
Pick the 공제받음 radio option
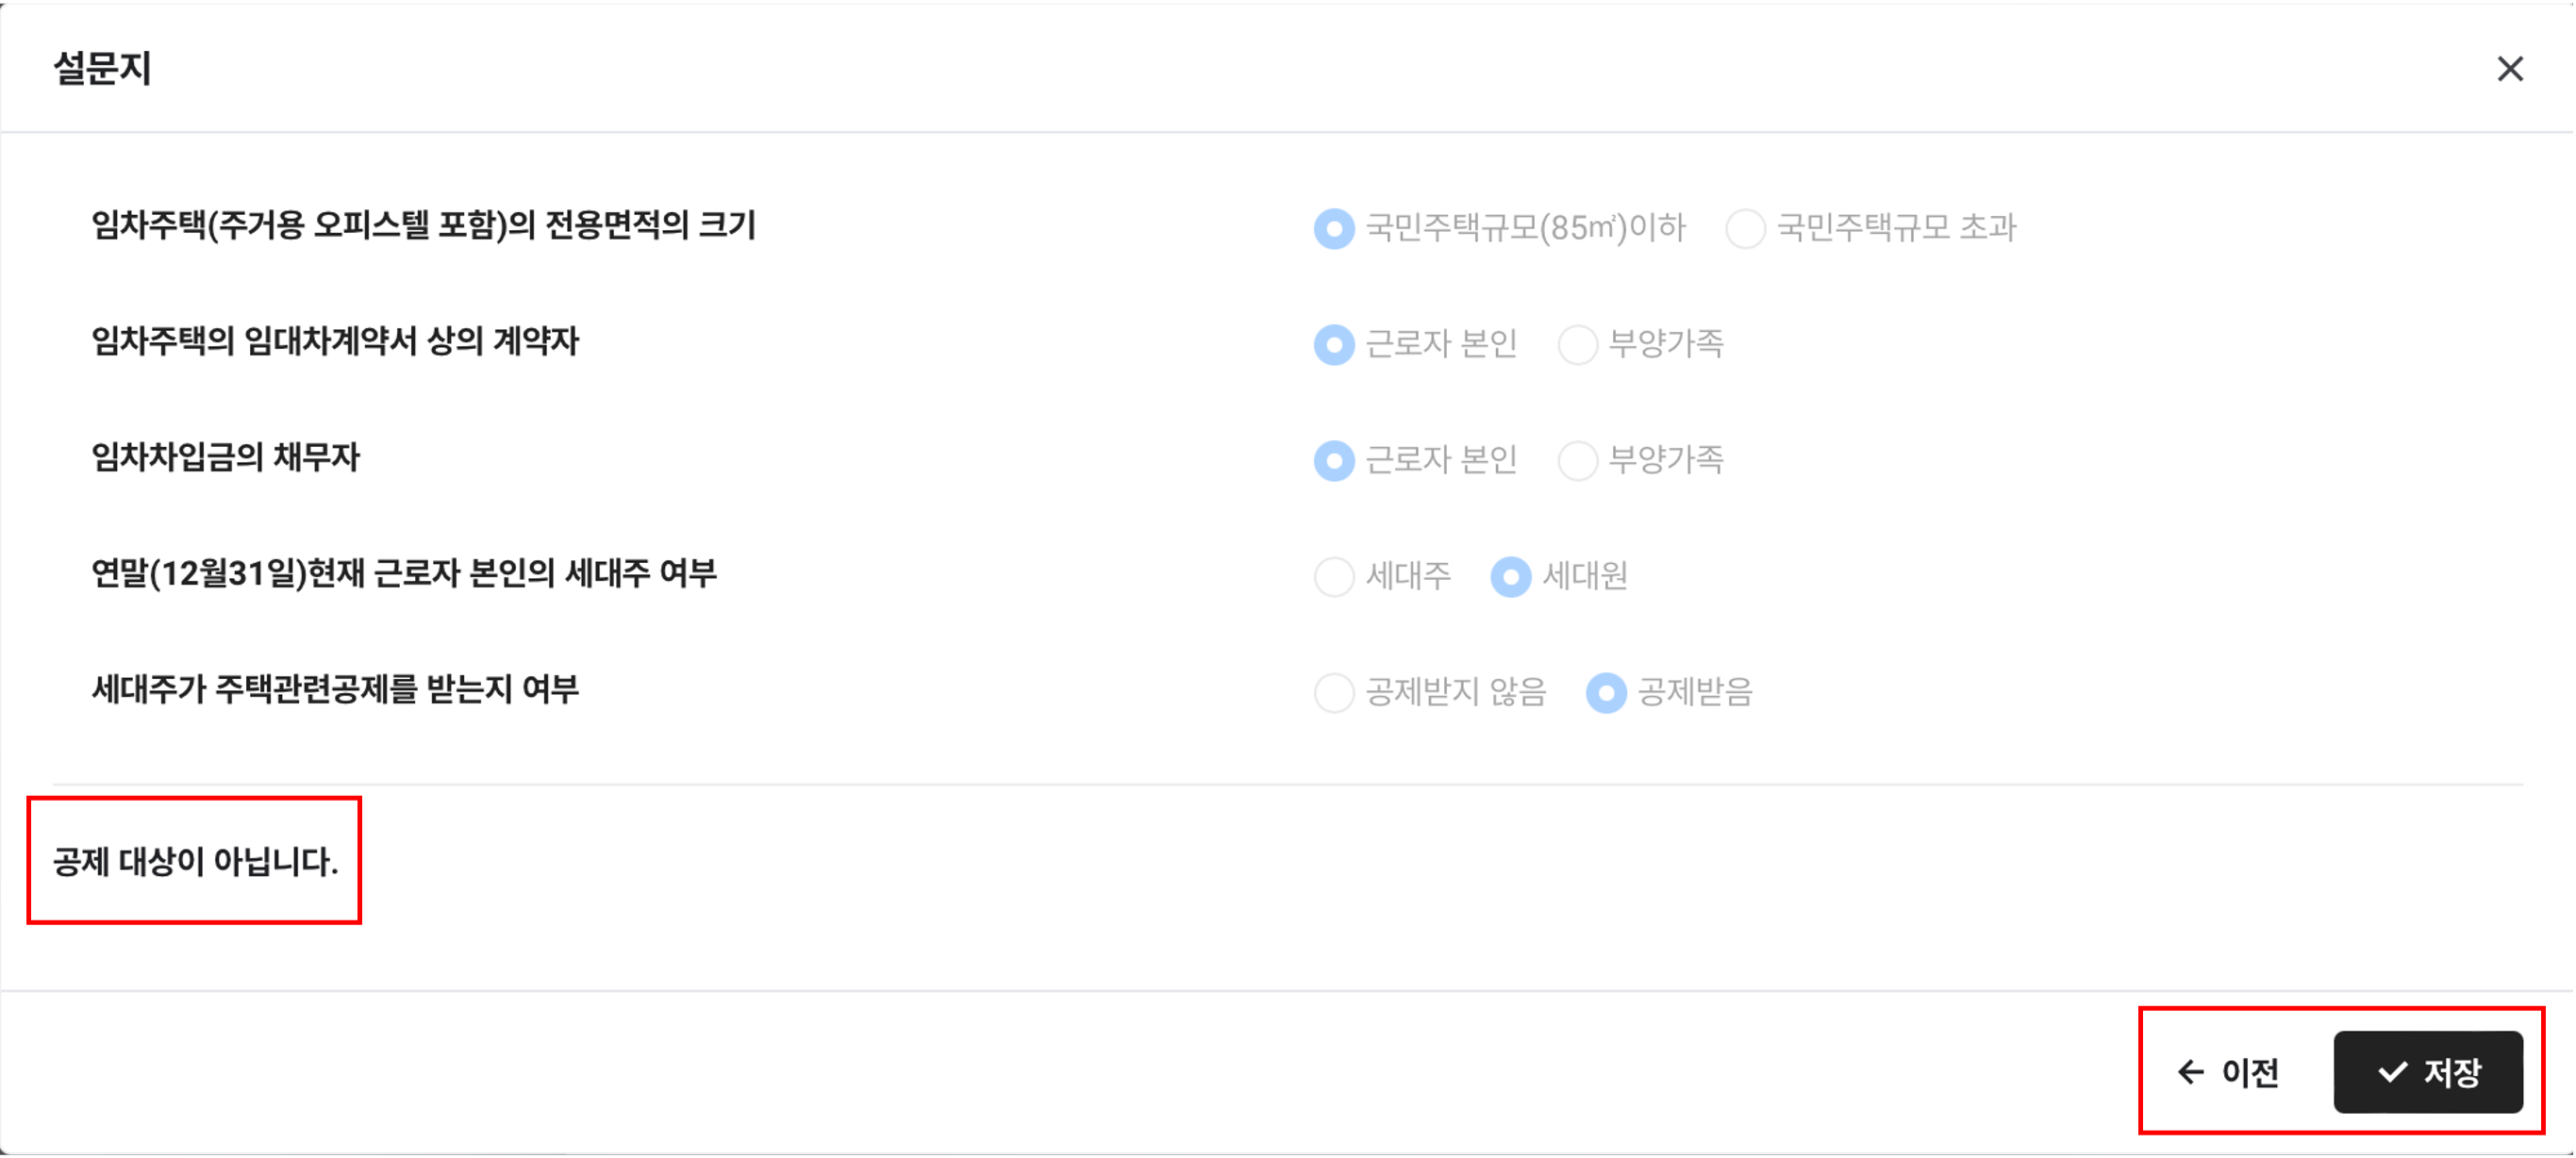pos(1606,693)
